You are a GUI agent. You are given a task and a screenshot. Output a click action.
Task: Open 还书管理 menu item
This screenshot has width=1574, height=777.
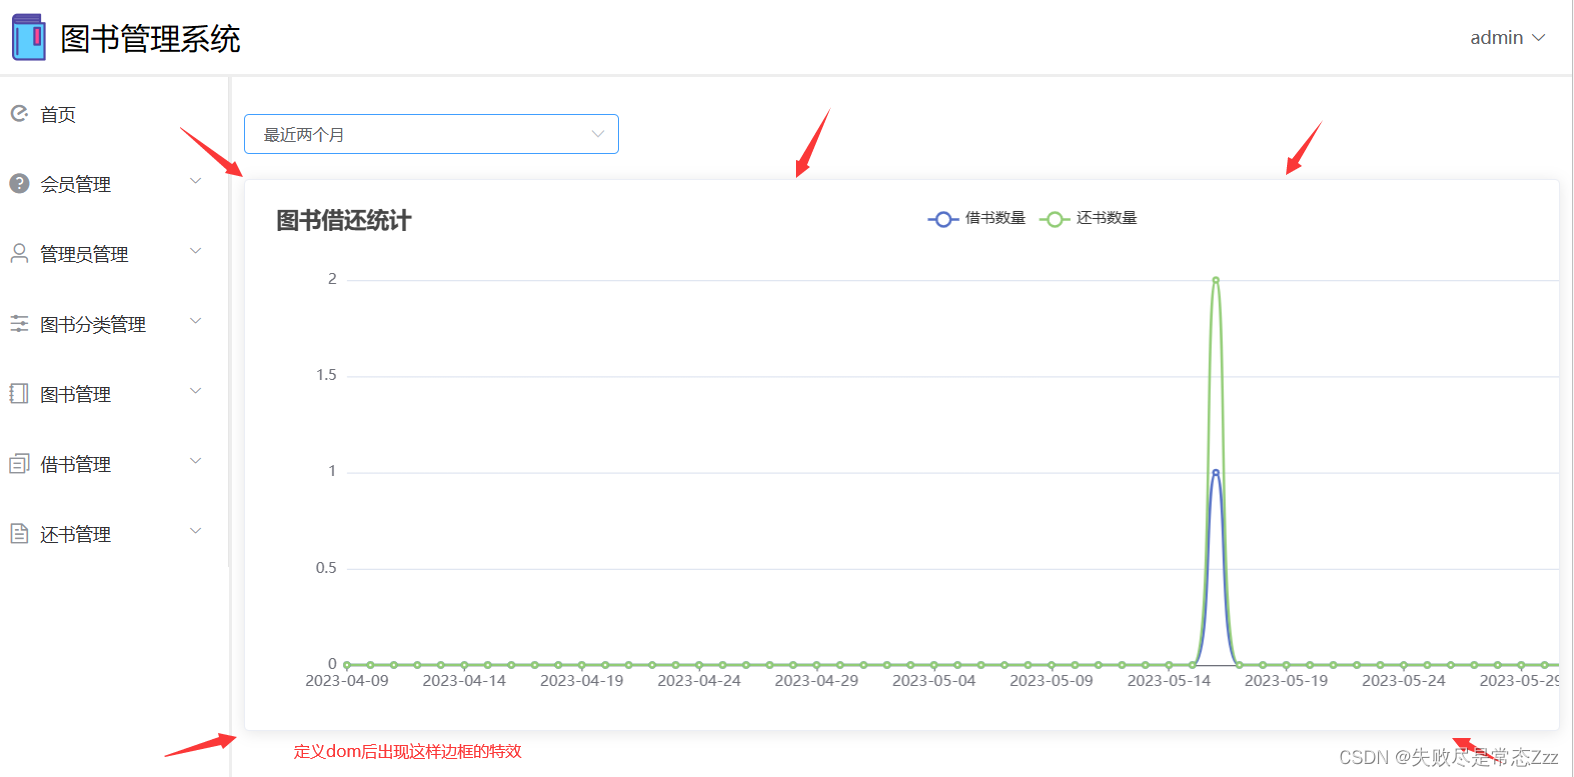[x=113, y=534]
